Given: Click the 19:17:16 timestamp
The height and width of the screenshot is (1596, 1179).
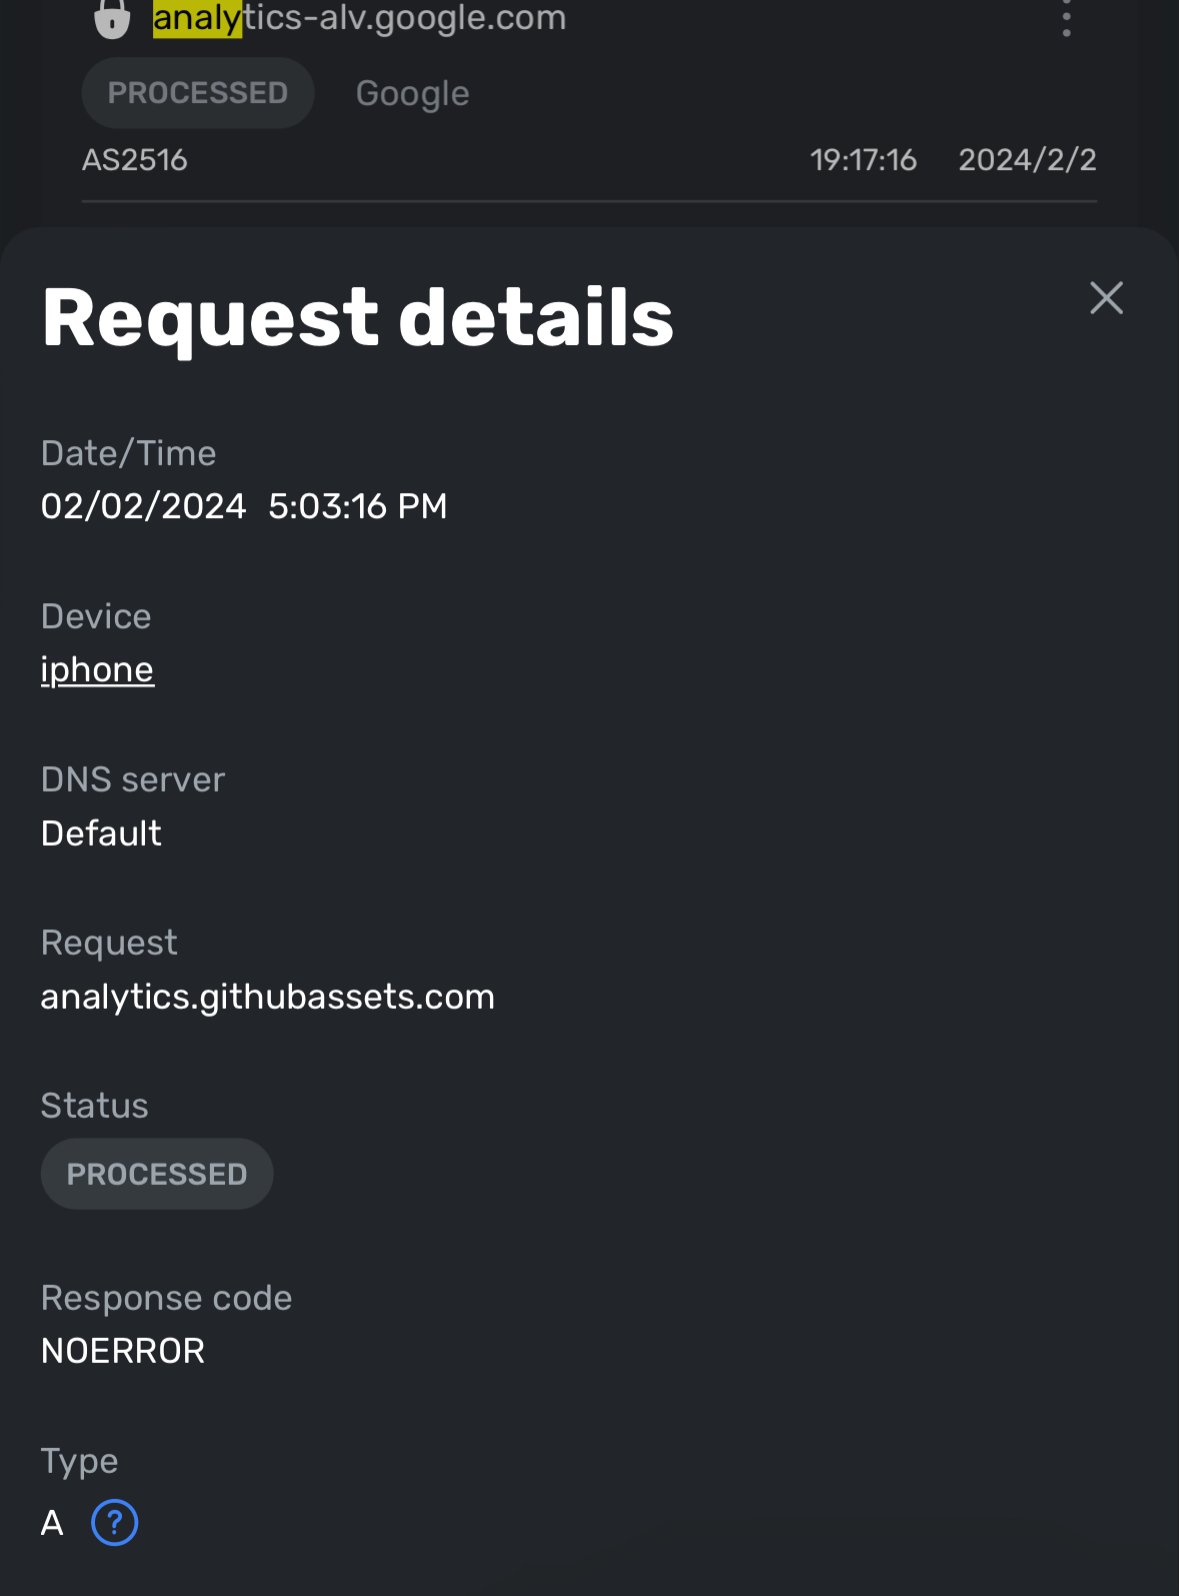Looking at the screenshot, I should (x=865, y=159).
